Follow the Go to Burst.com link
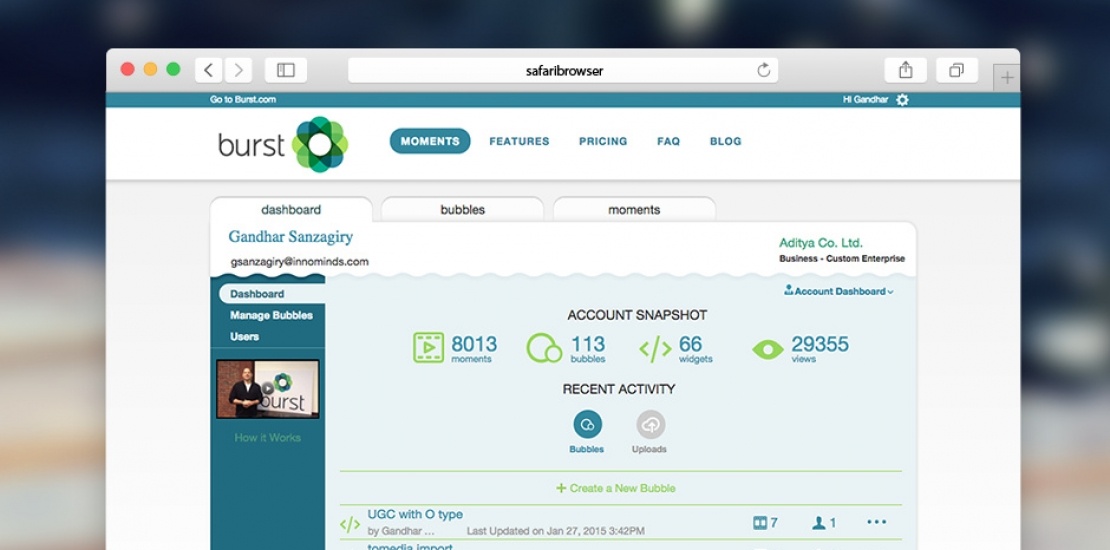 click(x=243, y=100)
